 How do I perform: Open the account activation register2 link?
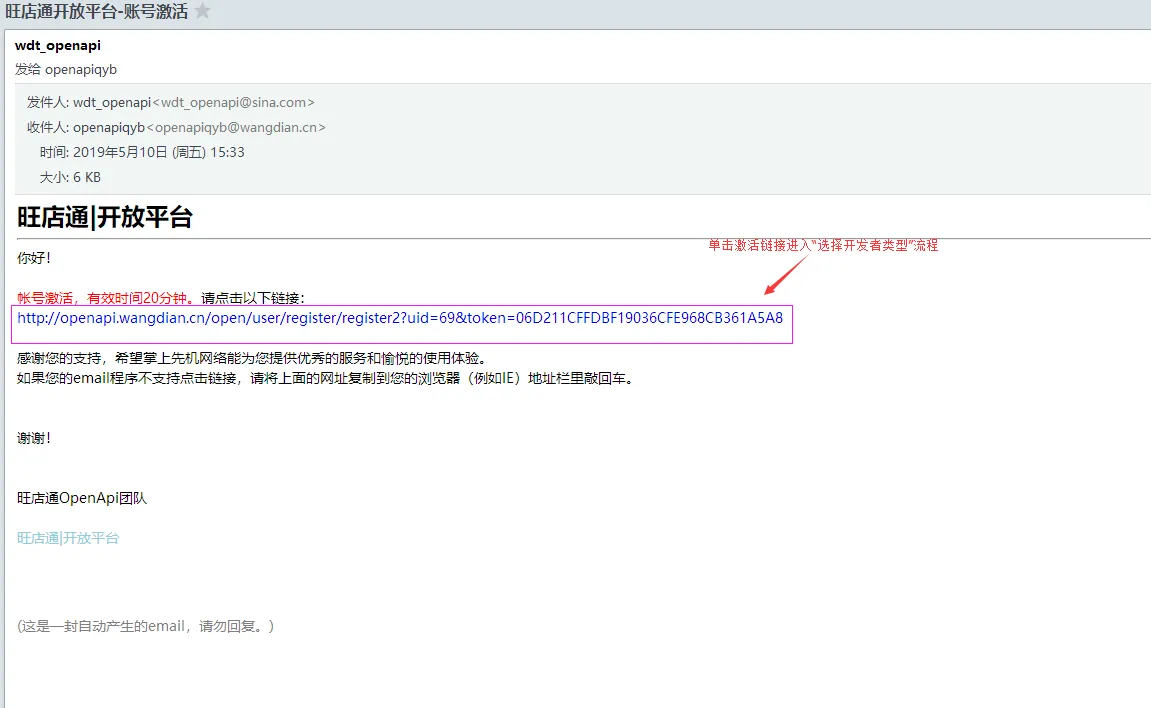pyautogui.click(x=400, y=318)
